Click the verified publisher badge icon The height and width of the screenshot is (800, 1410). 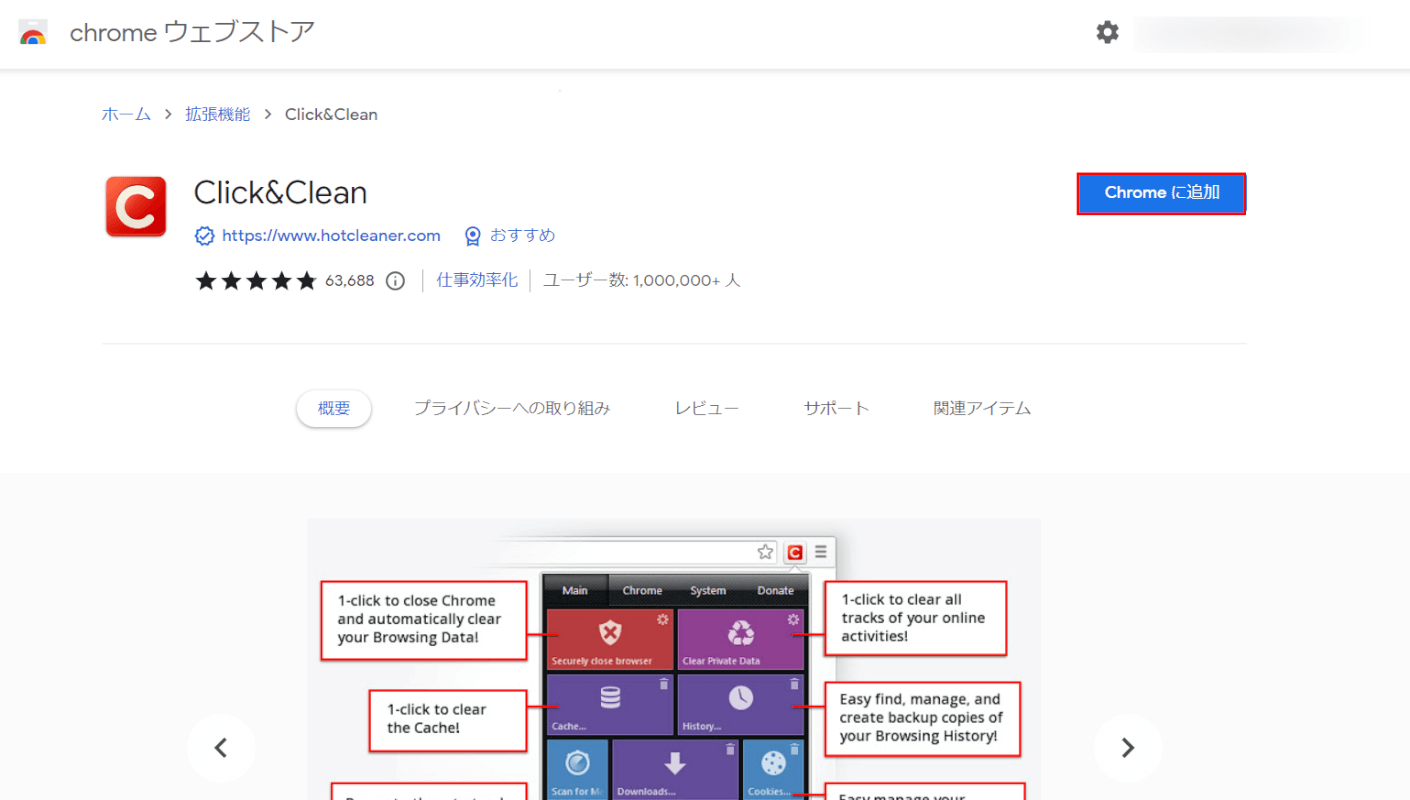[x=204, y=236]
